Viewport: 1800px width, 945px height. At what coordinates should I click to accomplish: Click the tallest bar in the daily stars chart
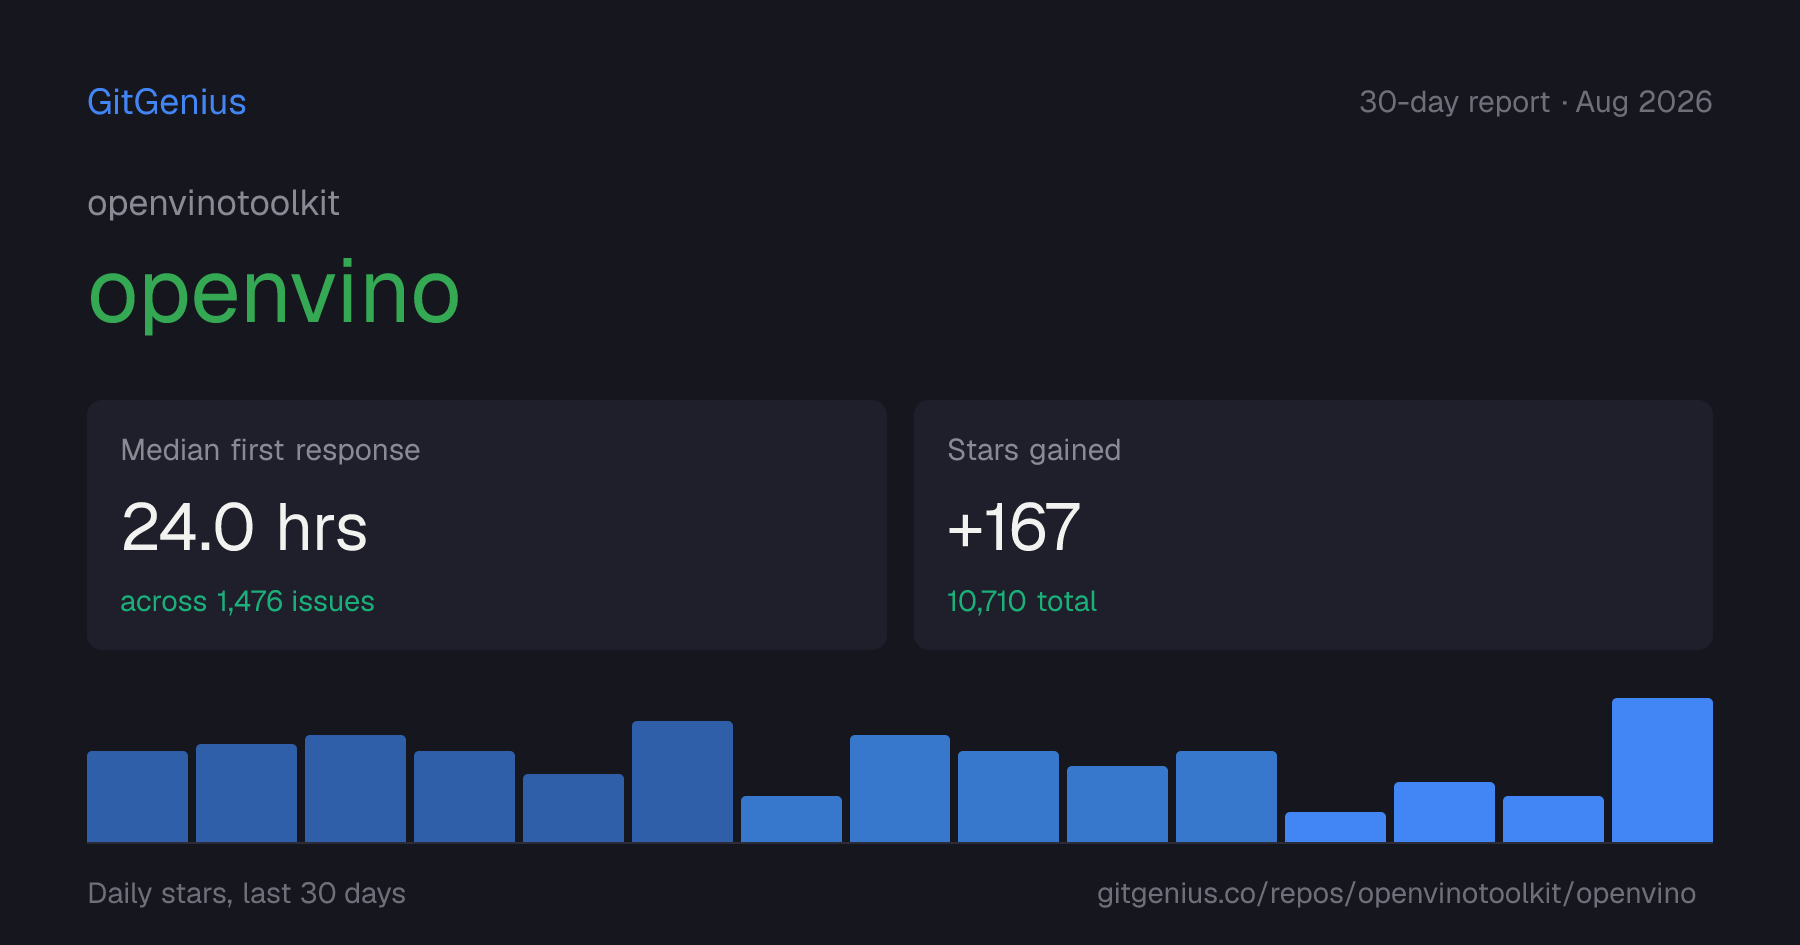tap(1662, 770)
